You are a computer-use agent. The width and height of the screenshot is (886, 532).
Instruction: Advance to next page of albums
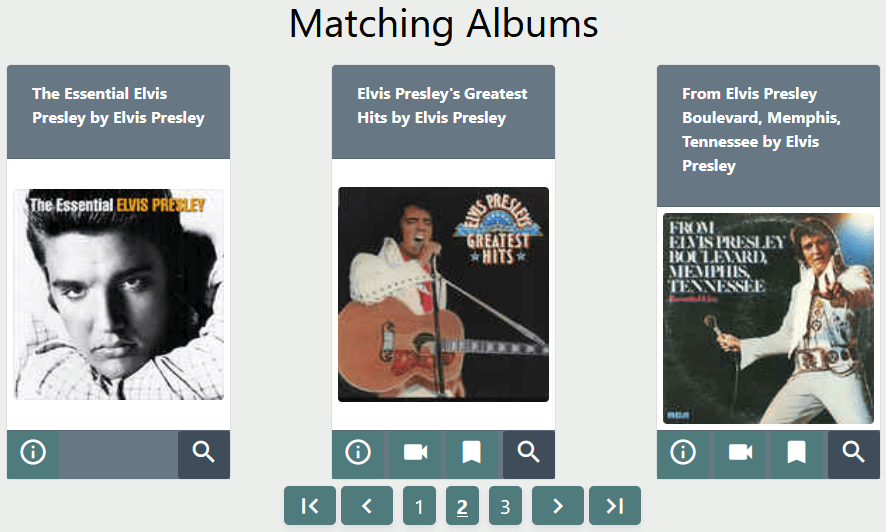[x=558, y=506]
